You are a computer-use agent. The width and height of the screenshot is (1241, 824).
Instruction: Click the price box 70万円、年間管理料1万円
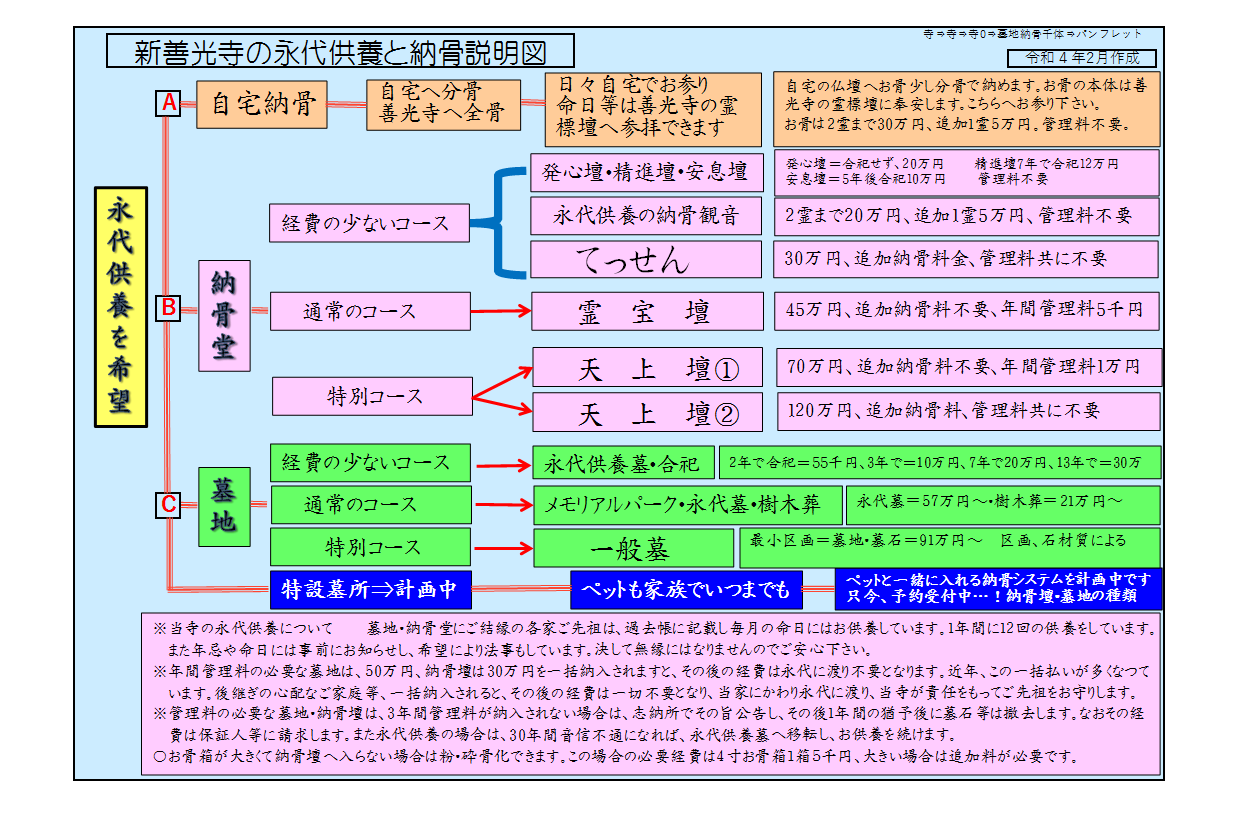970,367
